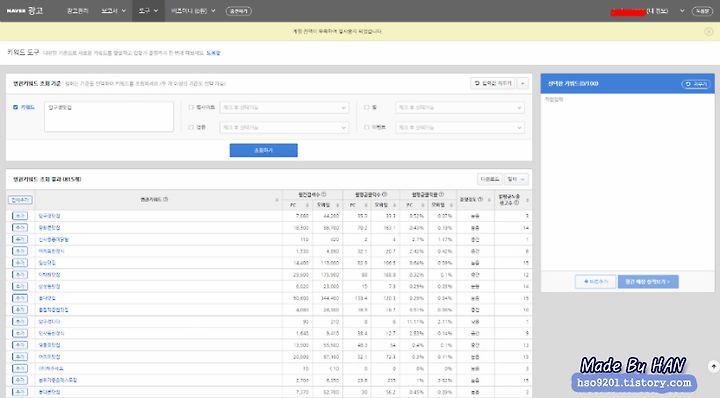The width and height of the screenshot is (720, 398).
Task: Click white button beside the estimated-performance button
Action: point(595,281)
